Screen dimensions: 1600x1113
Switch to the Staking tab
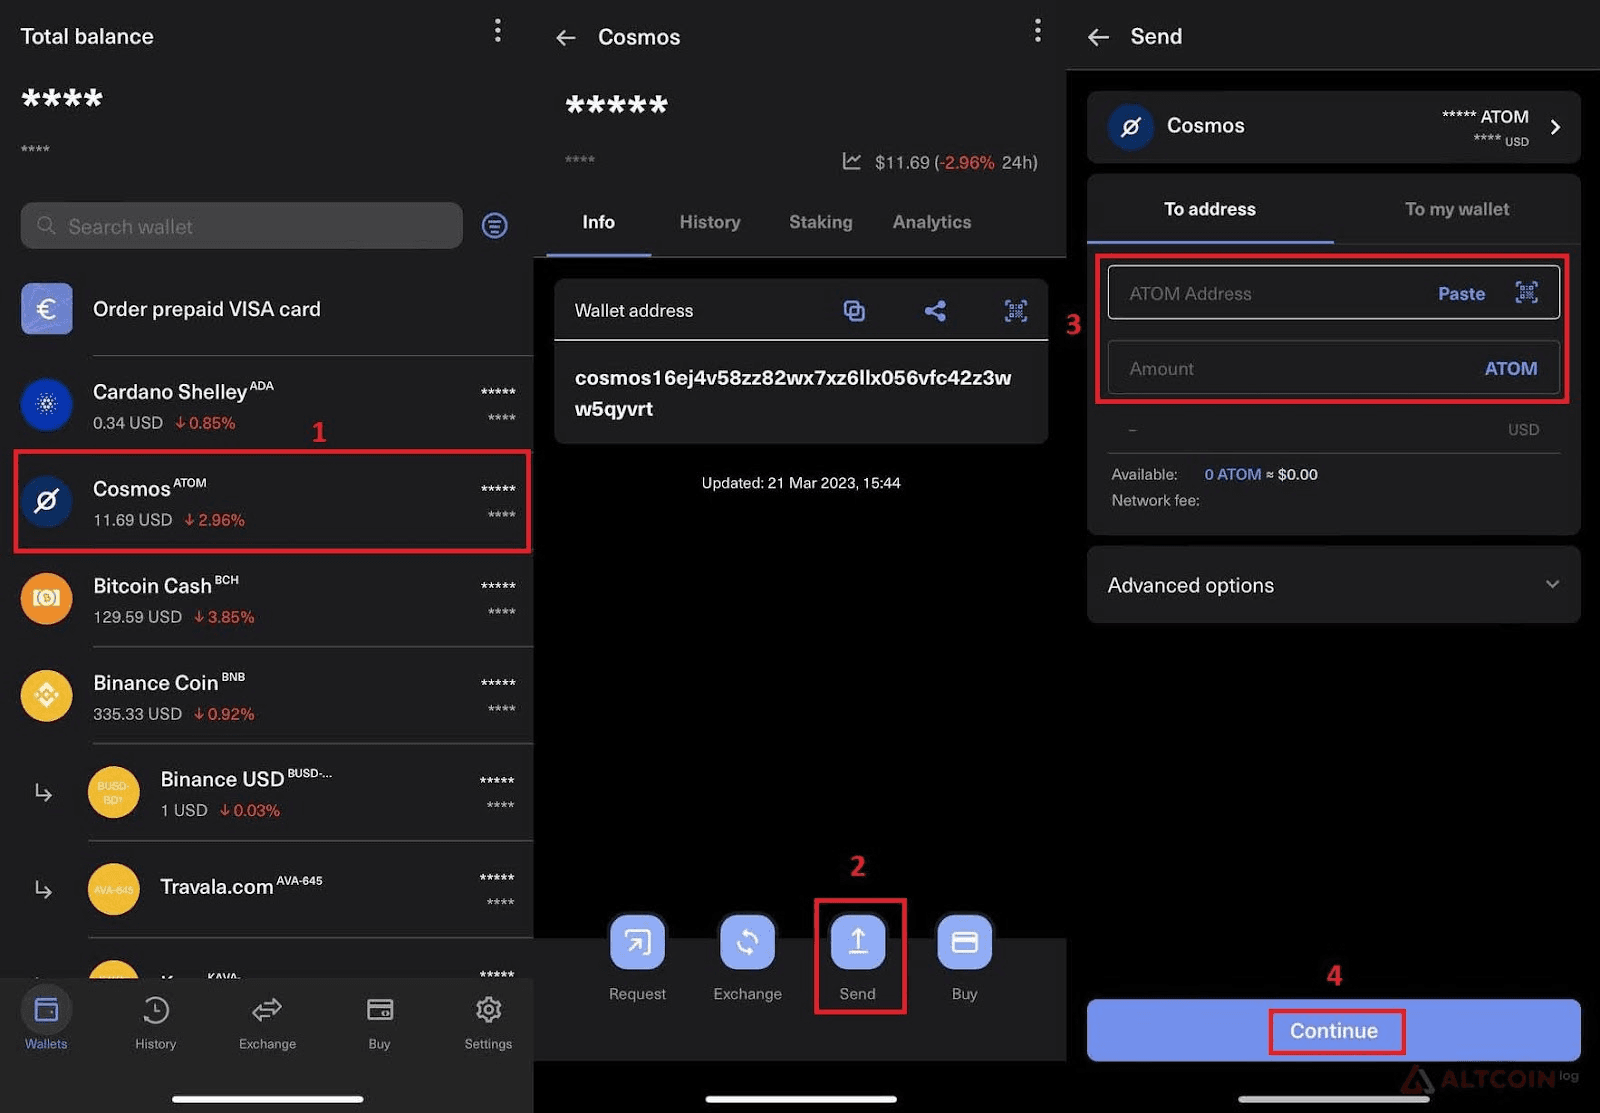click(821, 222)
